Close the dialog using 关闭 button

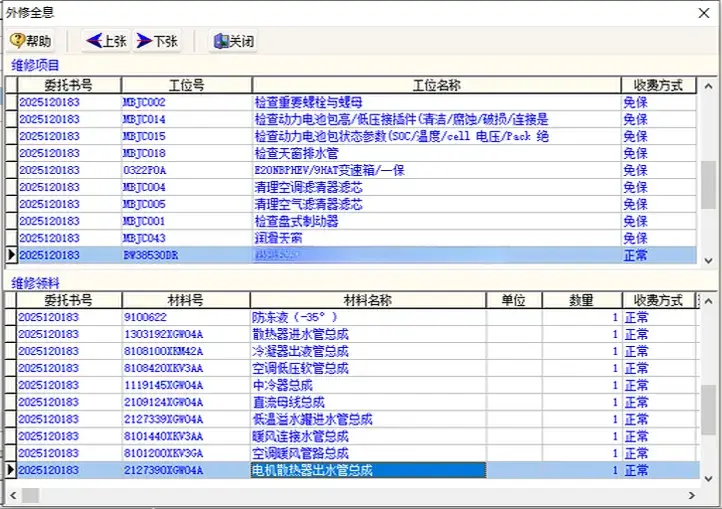pyautogui.click(x=233, y=41)
